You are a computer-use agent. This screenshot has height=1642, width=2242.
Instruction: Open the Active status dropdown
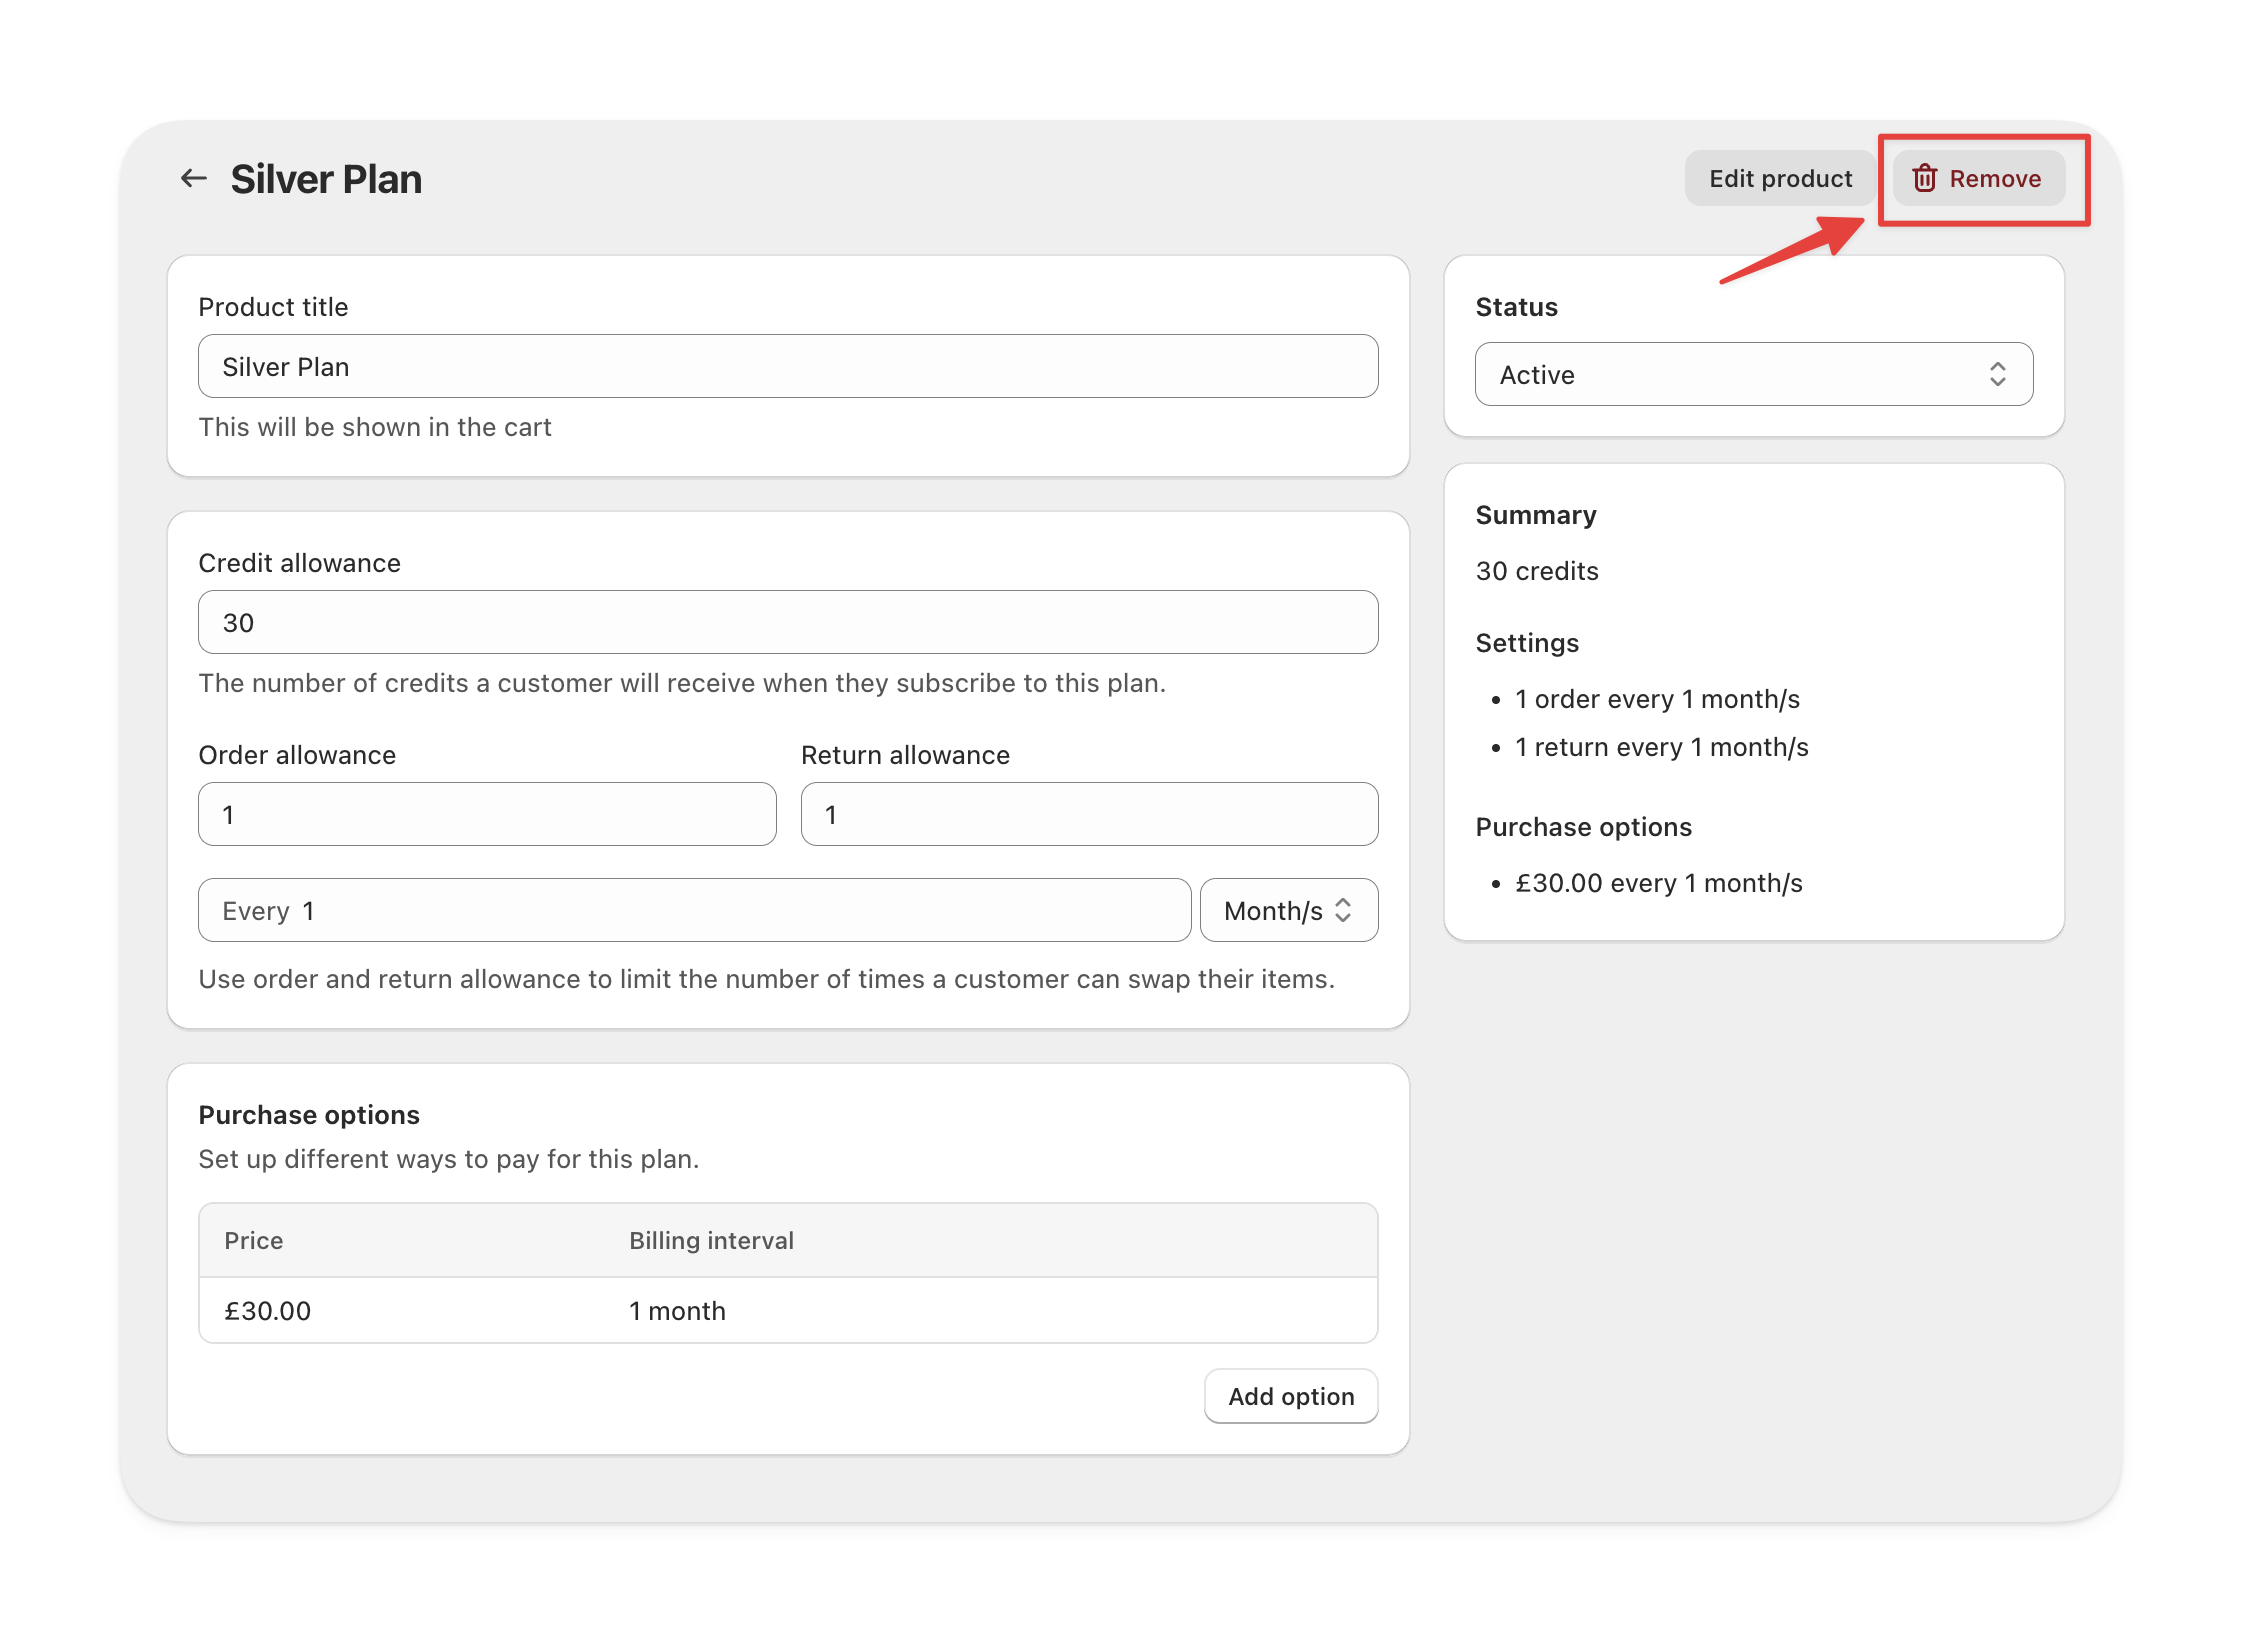coord(1753,374)
